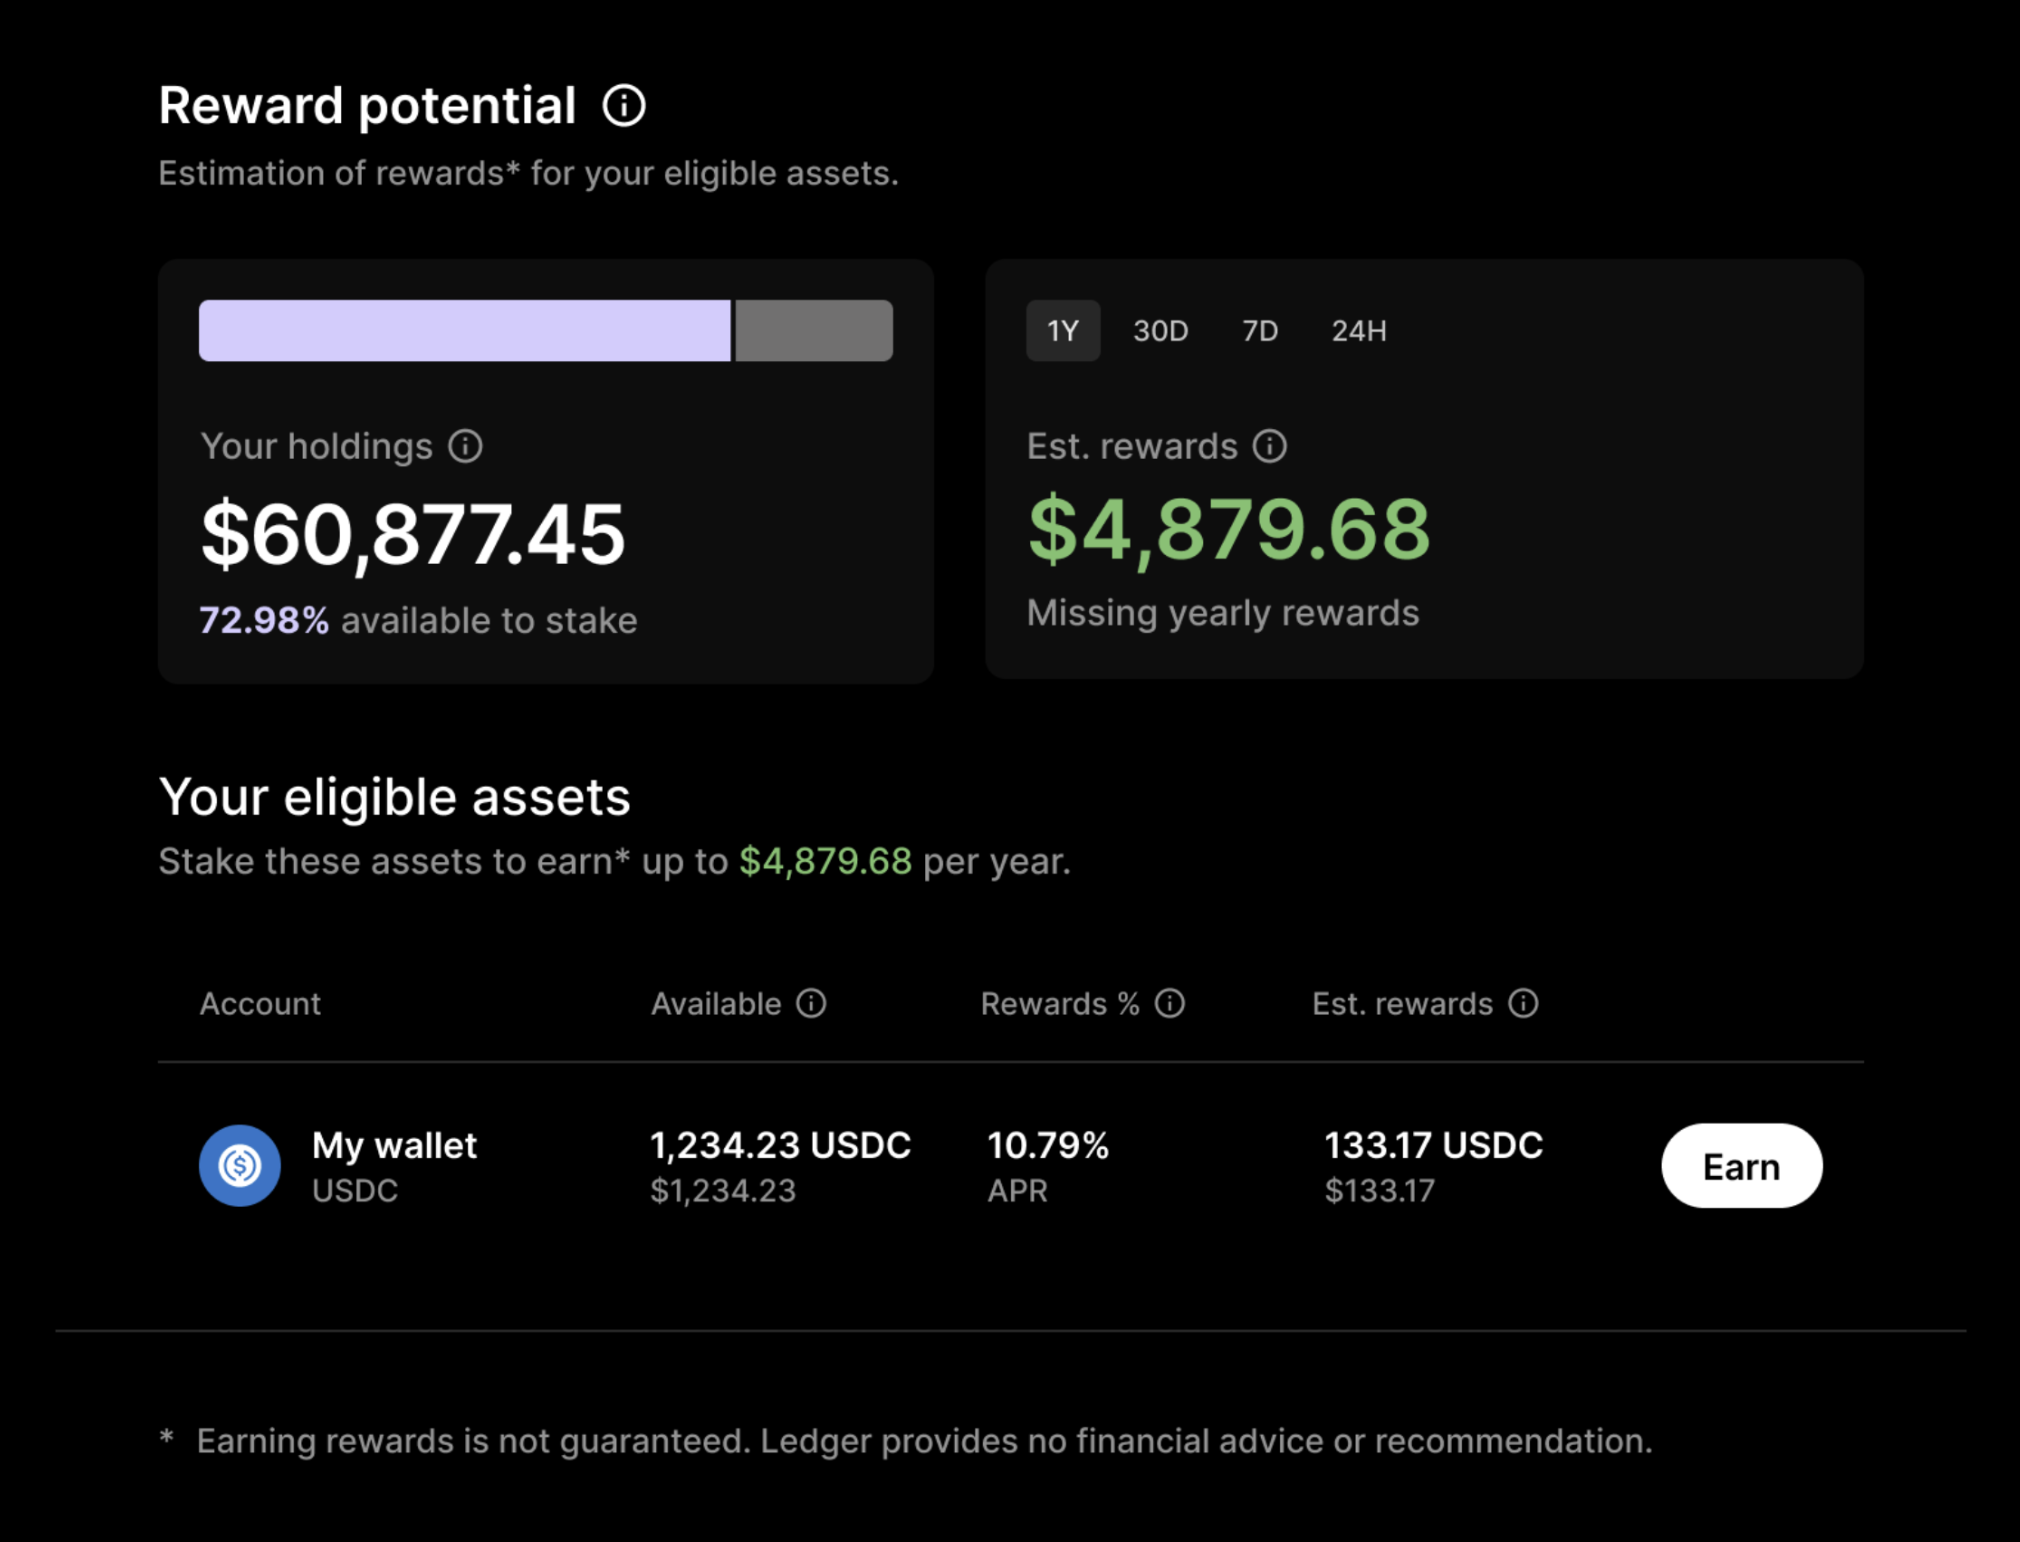Click the $4,879.68 missing rewards value

(1228, 530)
